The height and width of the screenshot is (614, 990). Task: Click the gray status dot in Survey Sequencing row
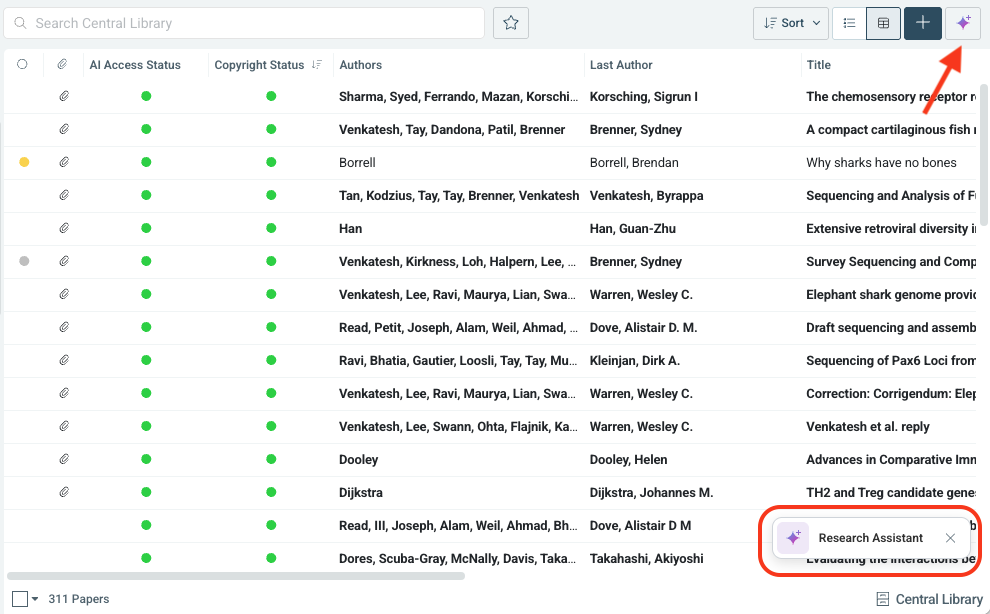(x=24, y=261)
